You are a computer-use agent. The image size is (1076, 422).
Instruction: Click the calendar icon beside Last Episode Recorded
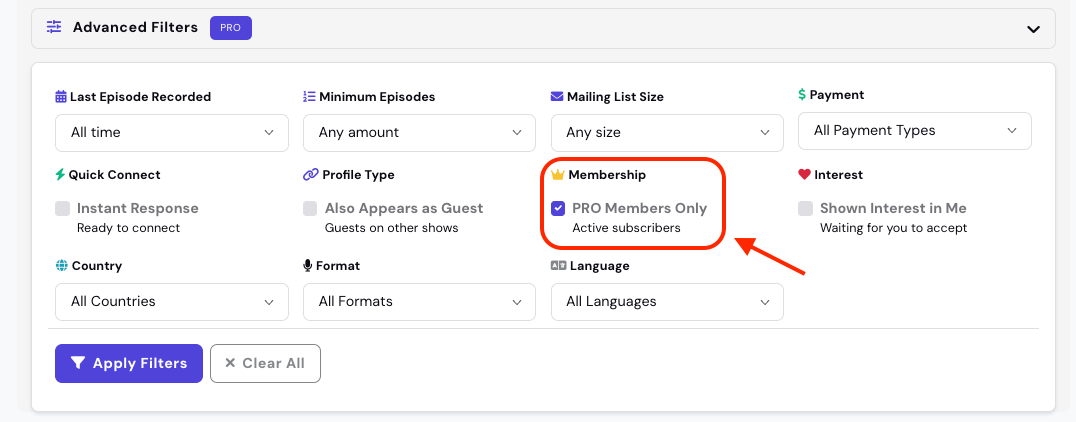61,97
